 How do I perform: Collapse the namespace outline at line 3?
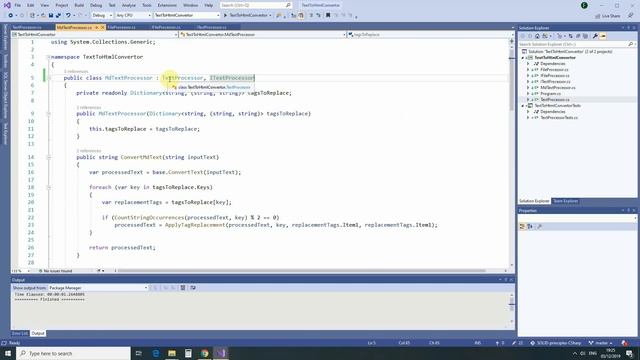(x=49, y=57)
